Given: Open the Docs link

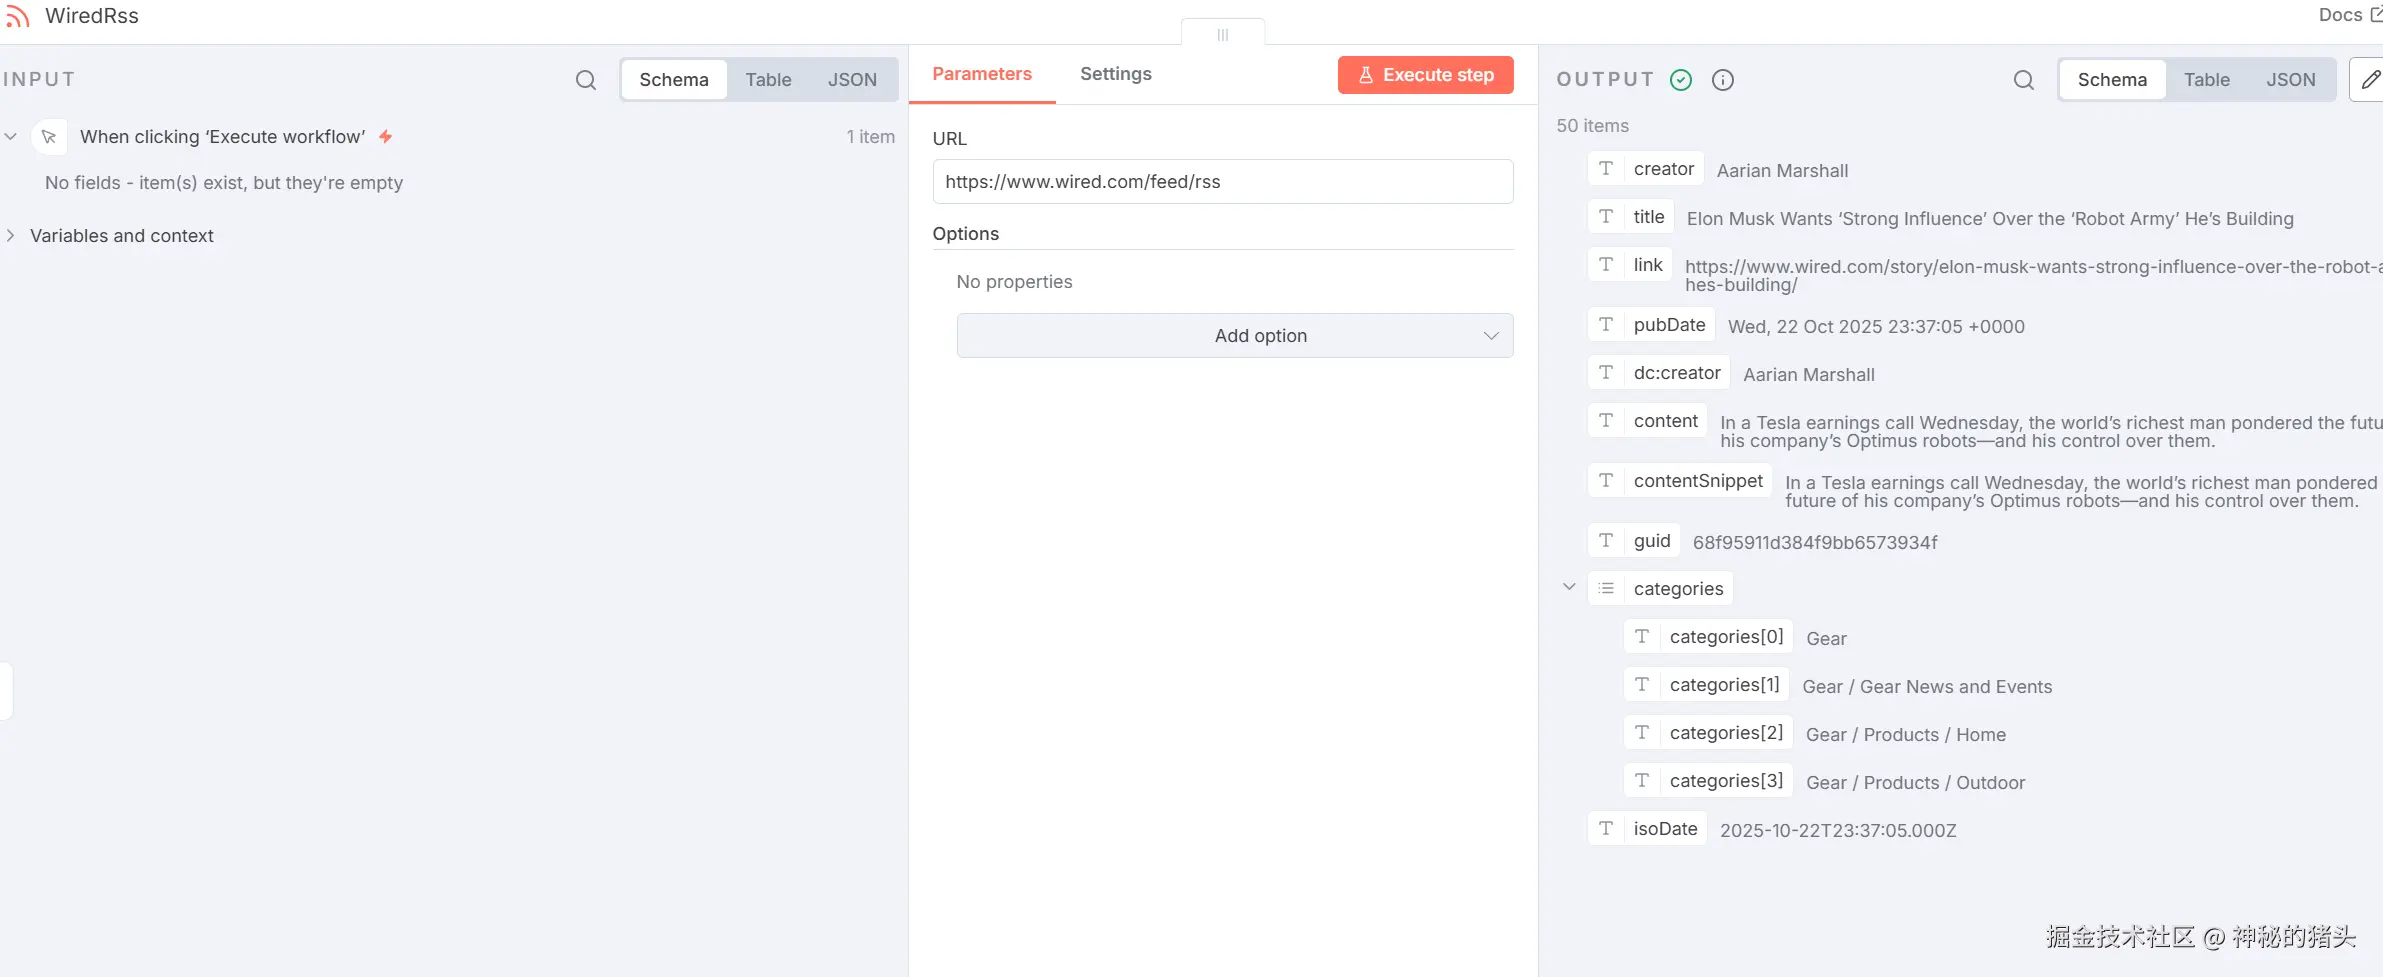Looking at the screenshot, I should (x=2350, y=15).
